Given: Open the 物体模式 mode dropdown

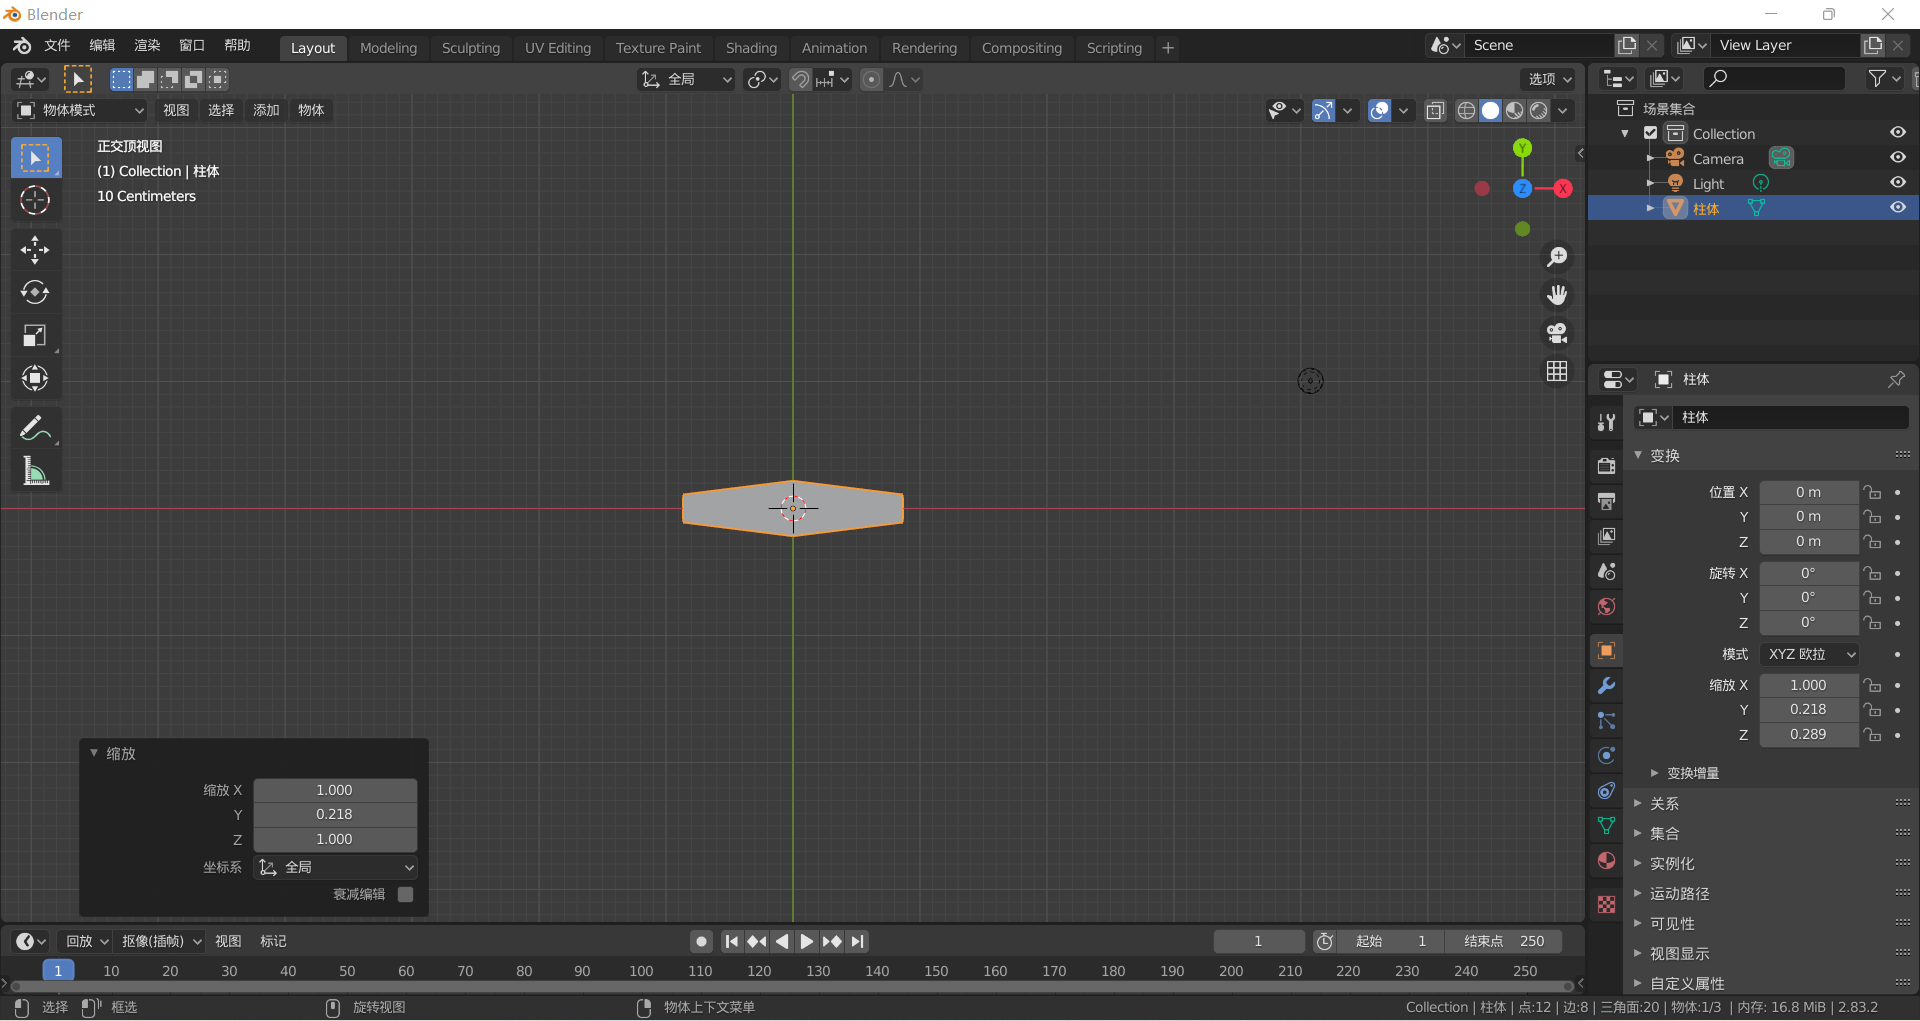Looking at the screenshot, I should (x=80, y=110).
